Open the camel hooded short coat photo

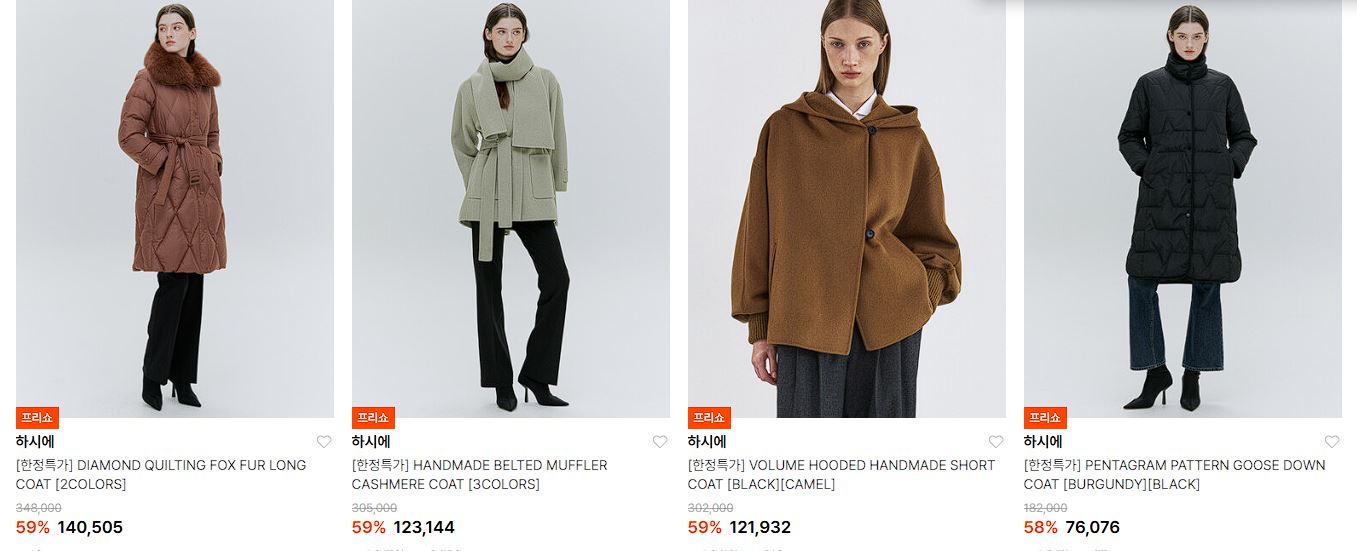(847, 209)
